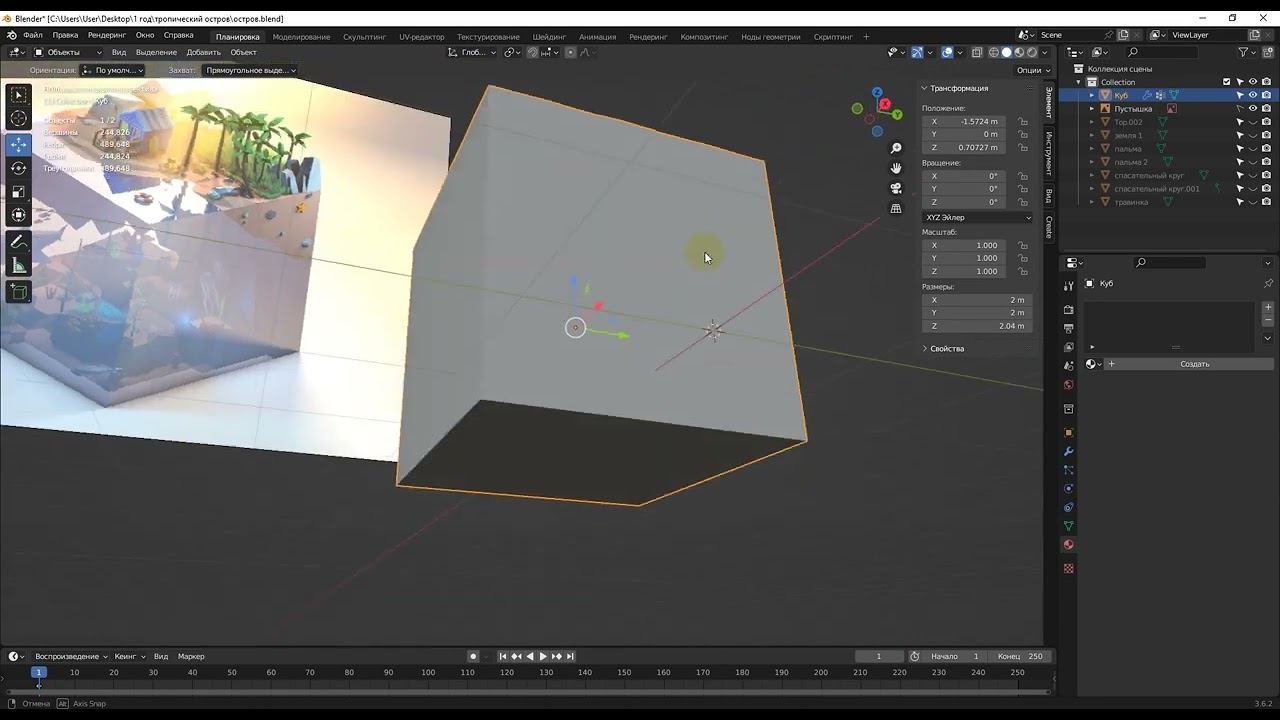The width and height of the screenshot is (1280, 720).
Task: Choose the Measure ruler tool
Action: point(18,266)
